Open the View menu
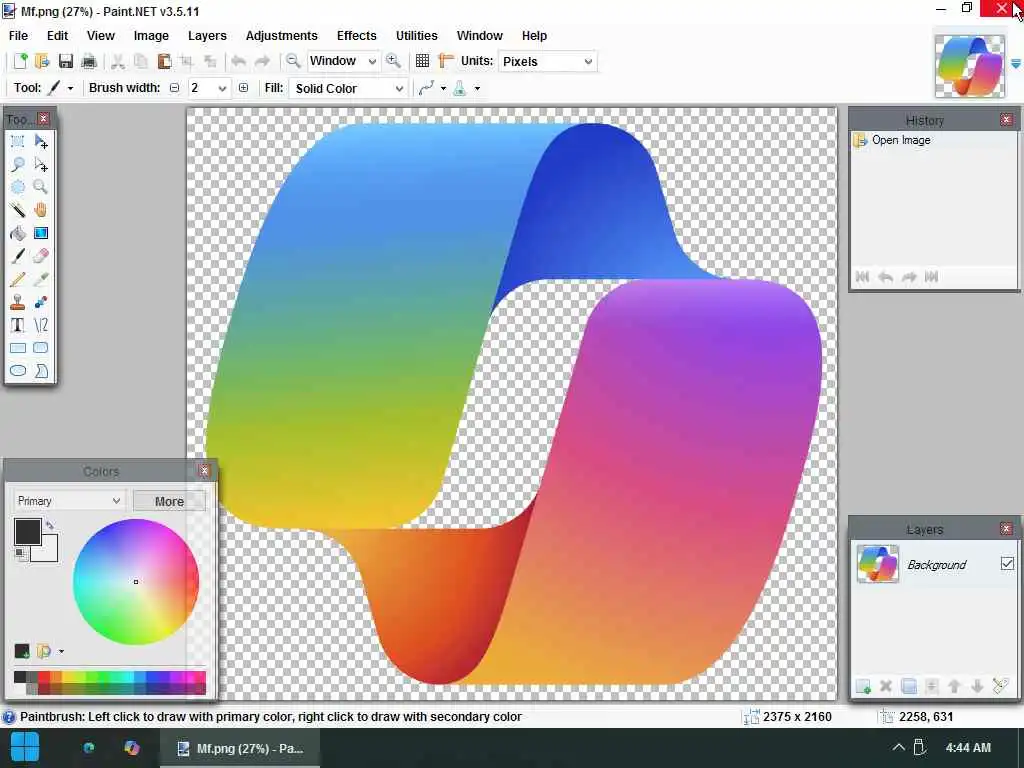Screen dimensions: 1024x768 (101, 36)
